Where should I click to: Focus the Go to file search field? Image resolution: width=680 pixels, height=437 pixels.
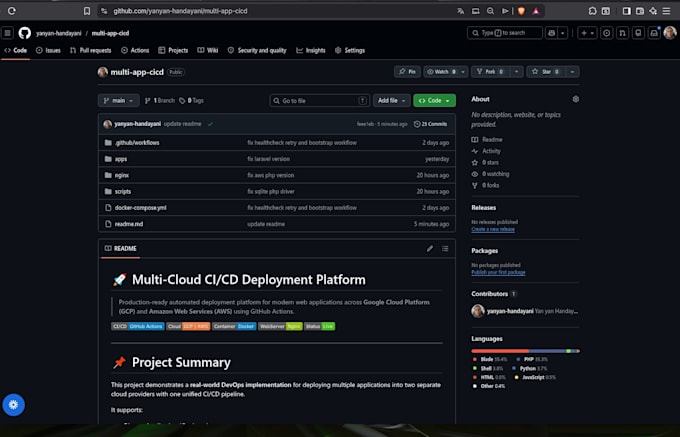pos(320,101)
